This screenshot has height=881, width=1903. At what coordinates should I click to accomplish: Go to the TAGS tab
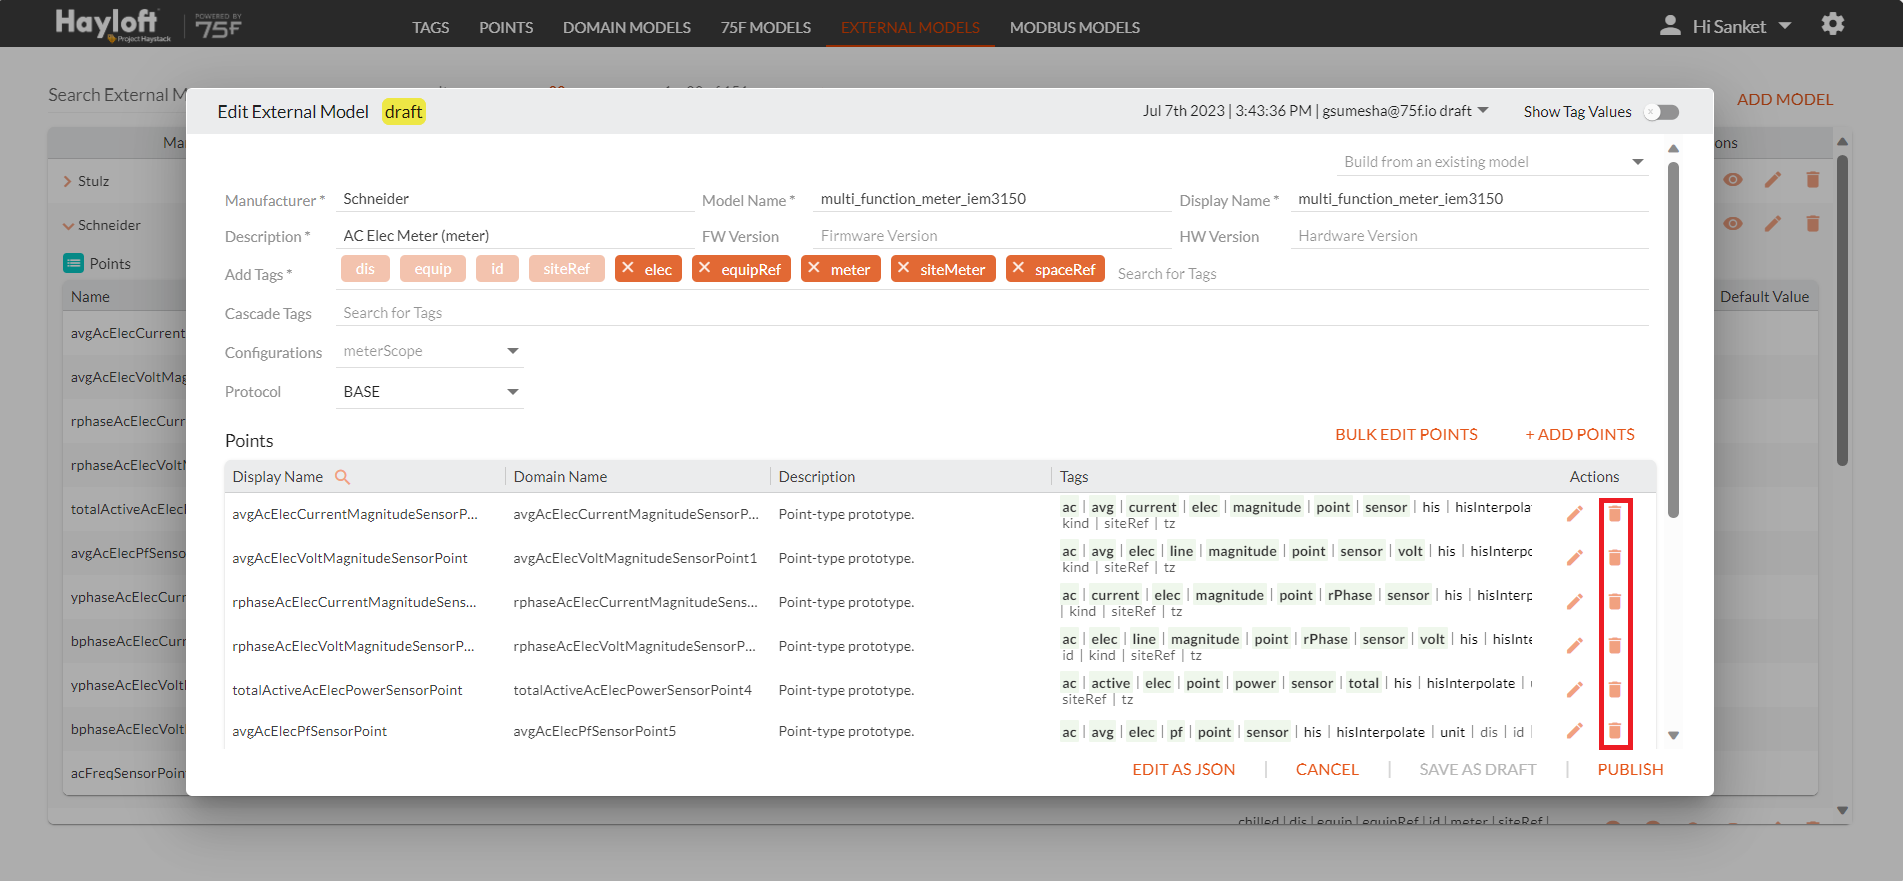430,27
